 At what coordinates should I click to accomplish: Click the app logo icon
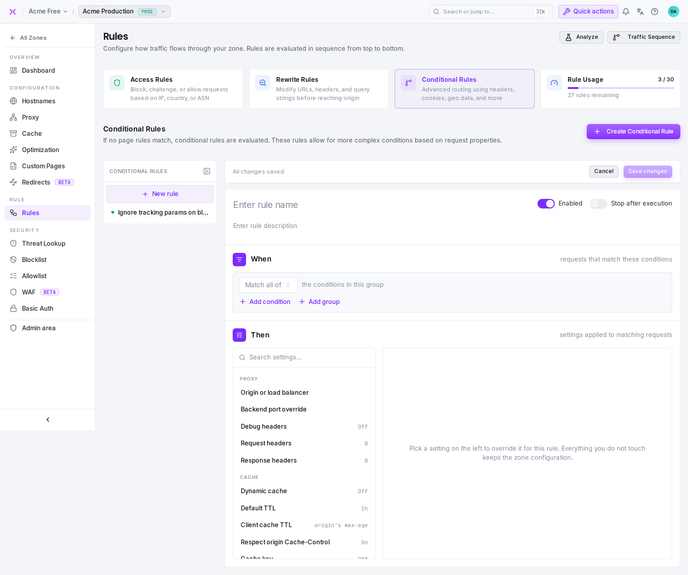click(x=13, y=12)
